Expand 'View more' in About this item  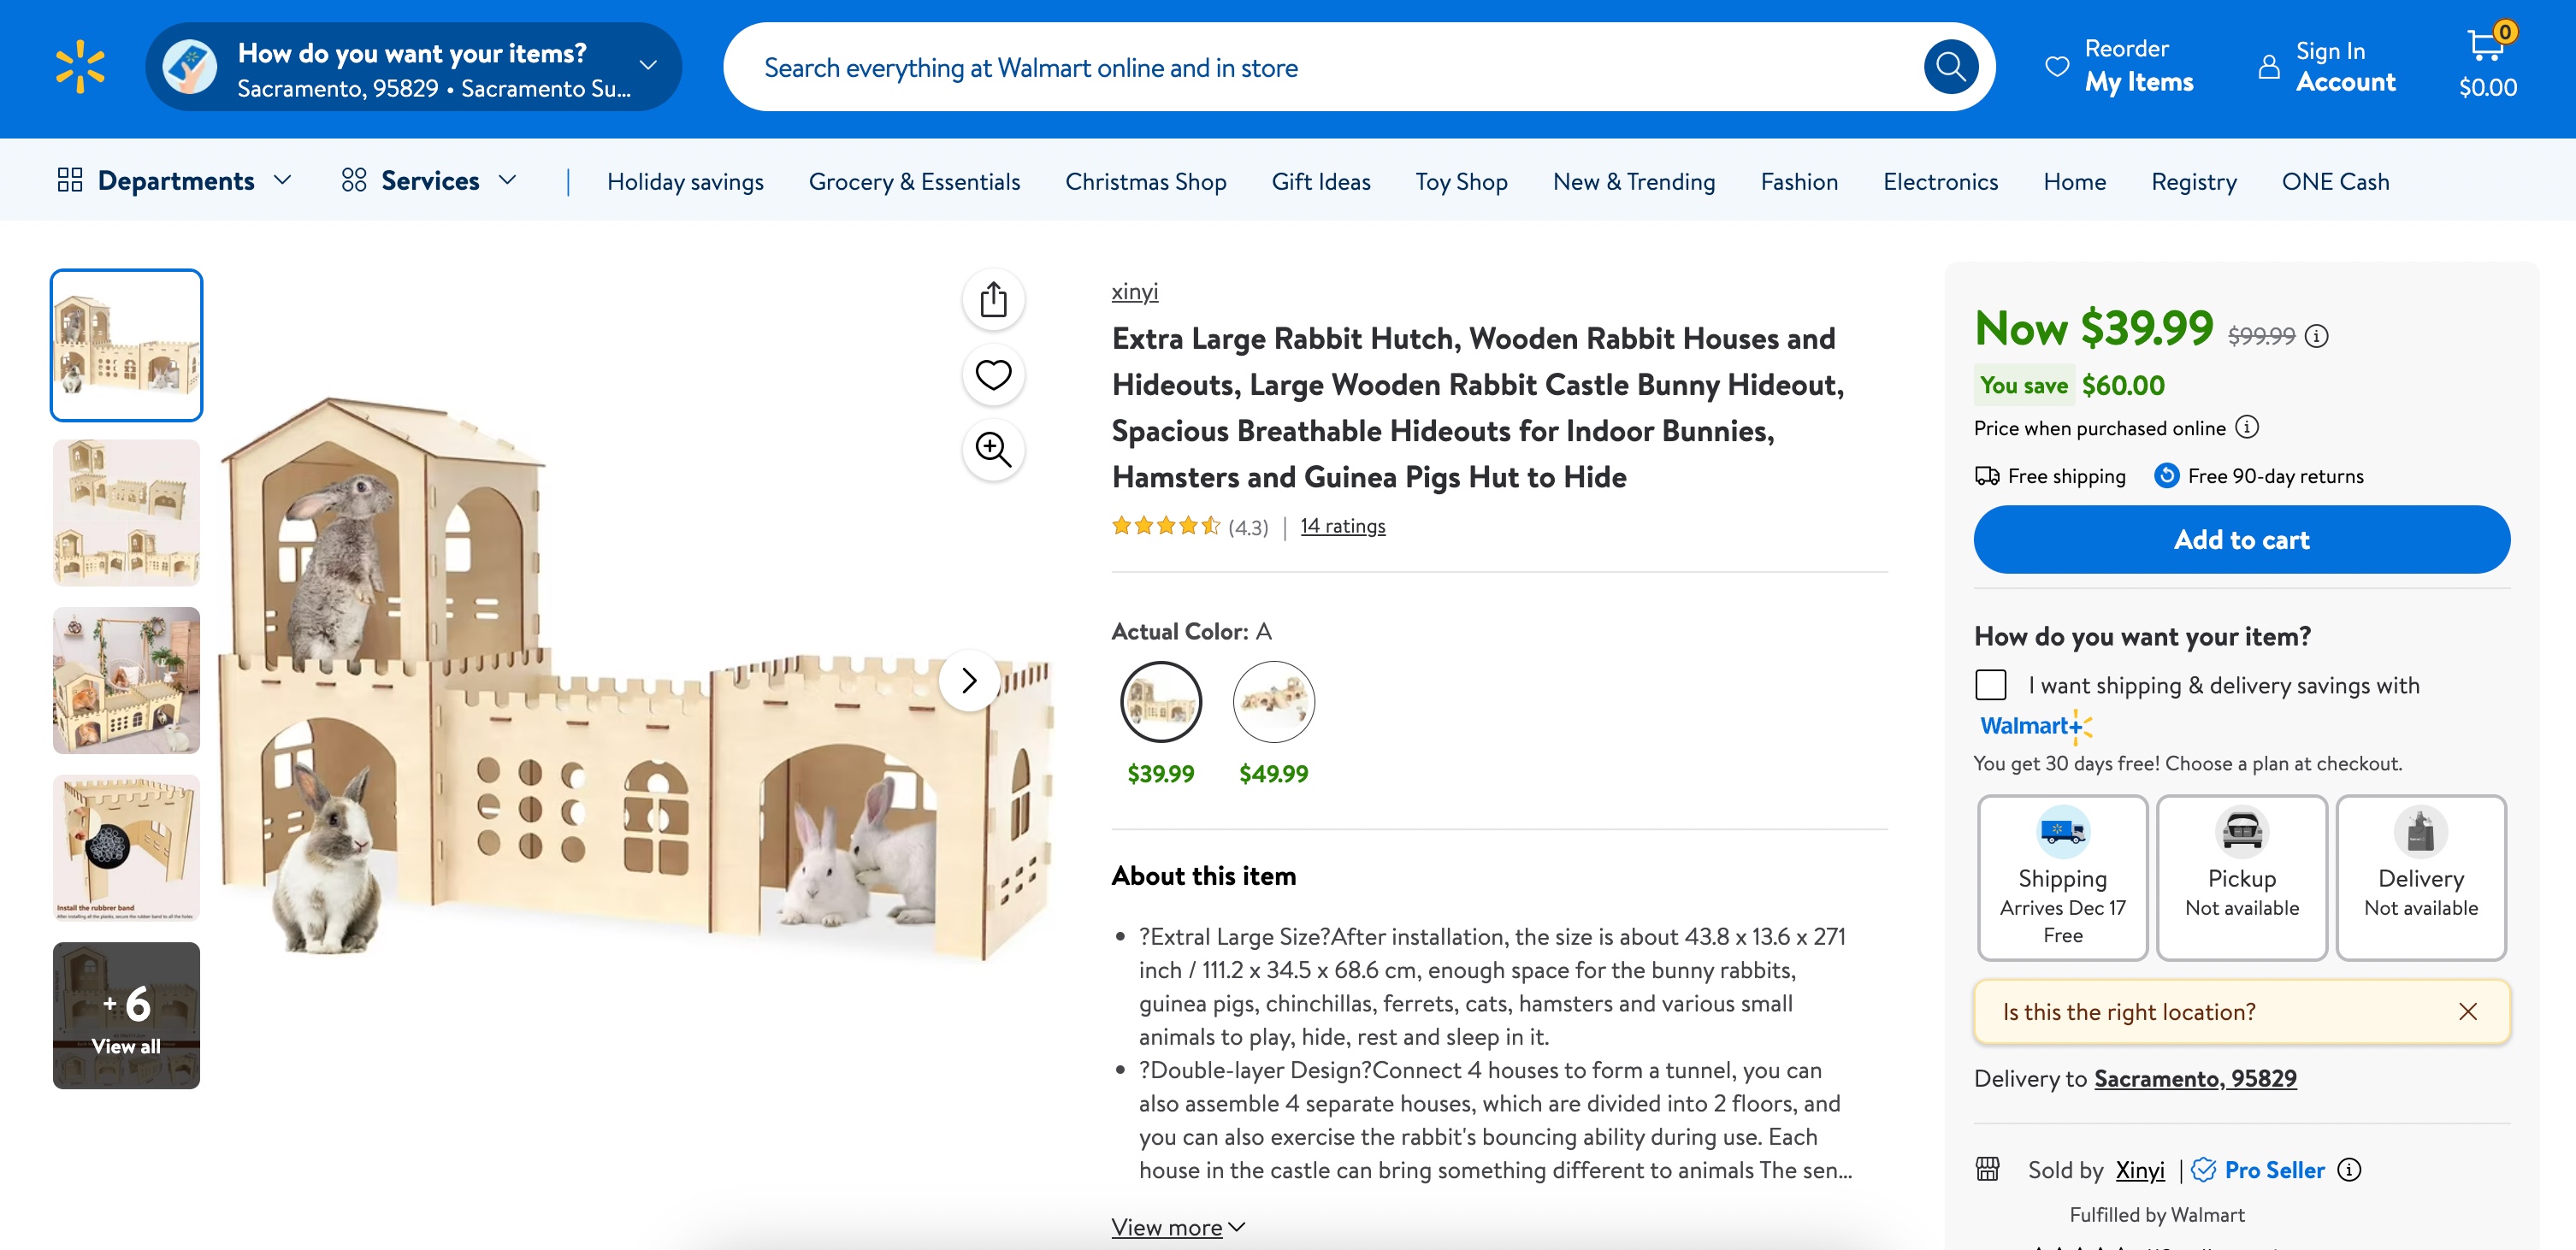tap(1177, 1227)
